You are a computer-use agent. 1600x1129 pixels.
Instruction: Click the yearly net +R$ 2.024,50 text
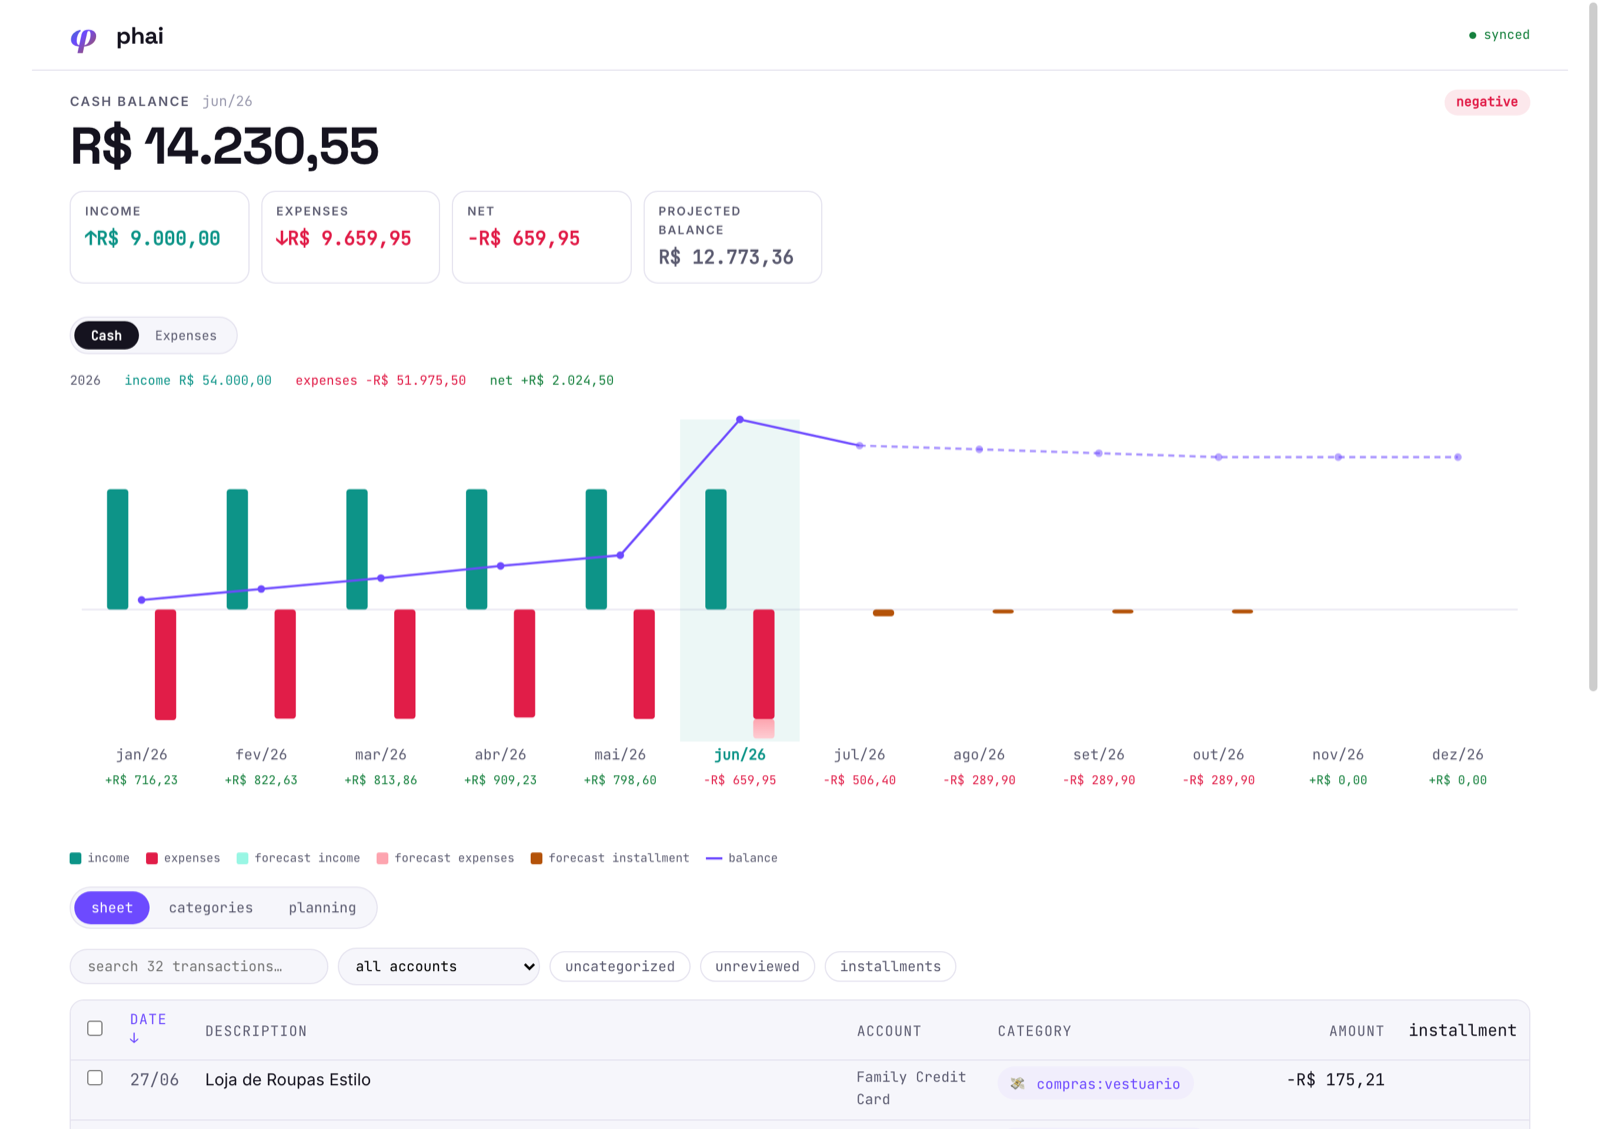pos(552,380)
